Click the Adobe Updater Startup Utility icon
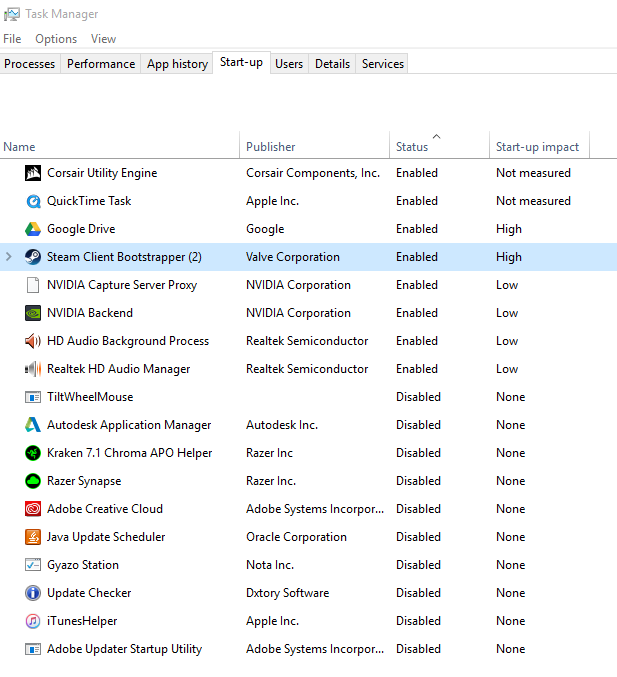 (x=33, y=649)
